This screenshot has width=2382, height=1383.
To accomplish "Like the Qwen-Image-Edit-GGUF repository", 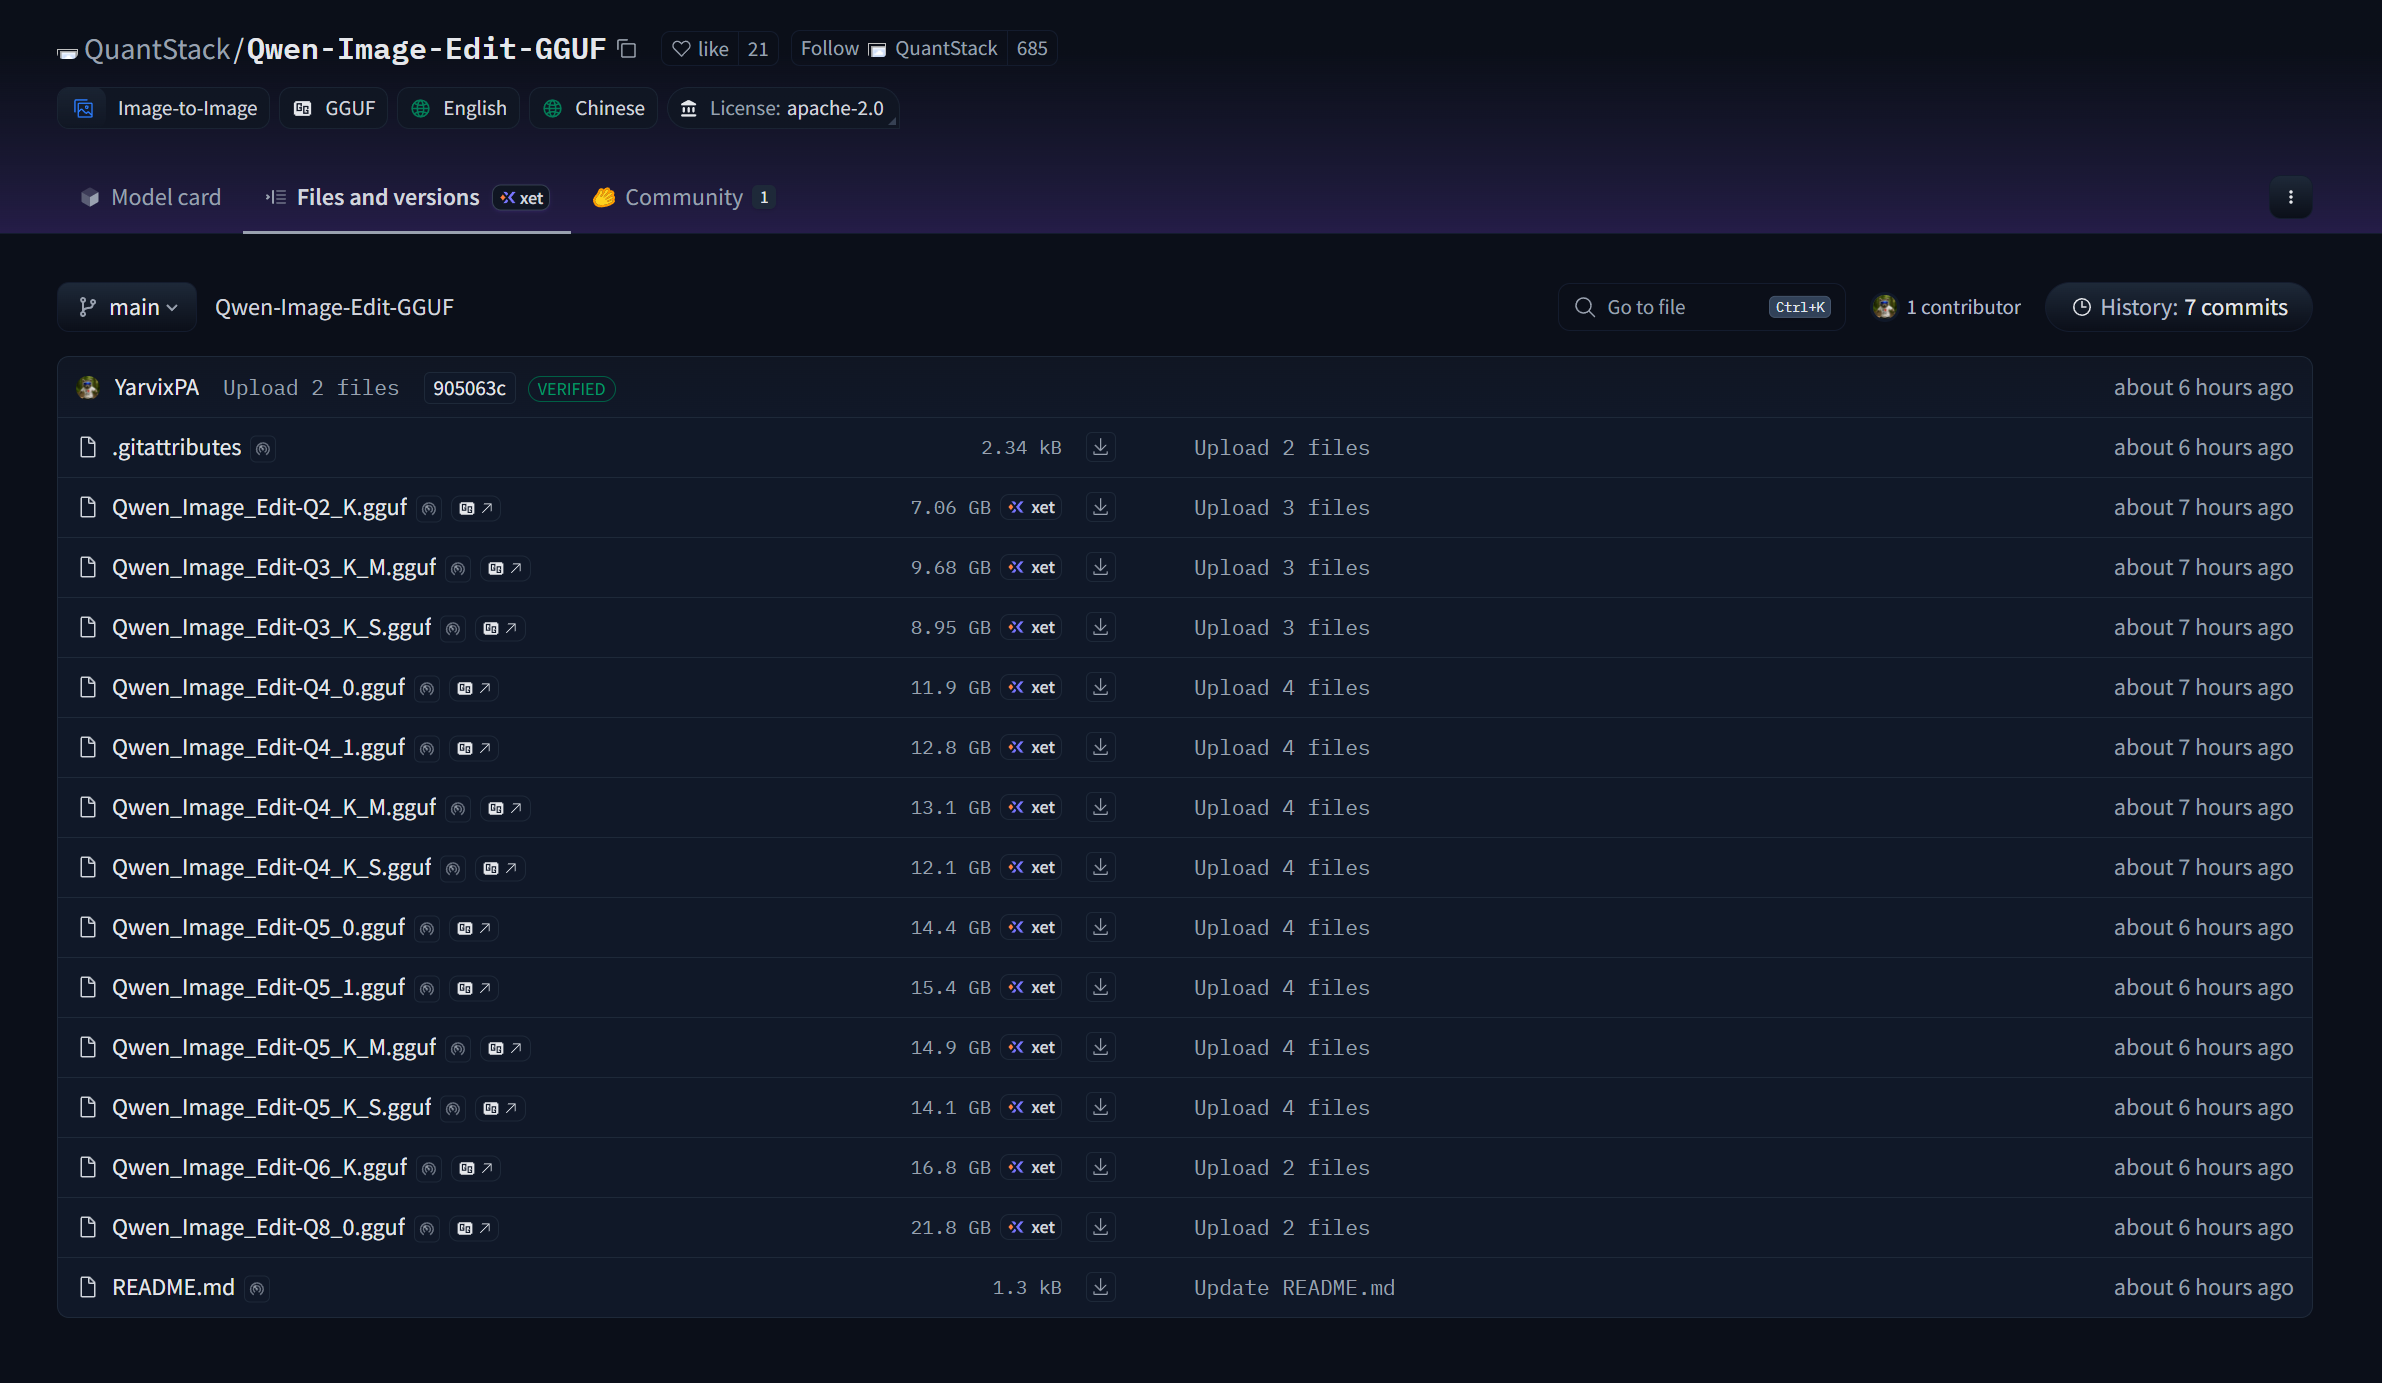I will (x=700, y=49).
